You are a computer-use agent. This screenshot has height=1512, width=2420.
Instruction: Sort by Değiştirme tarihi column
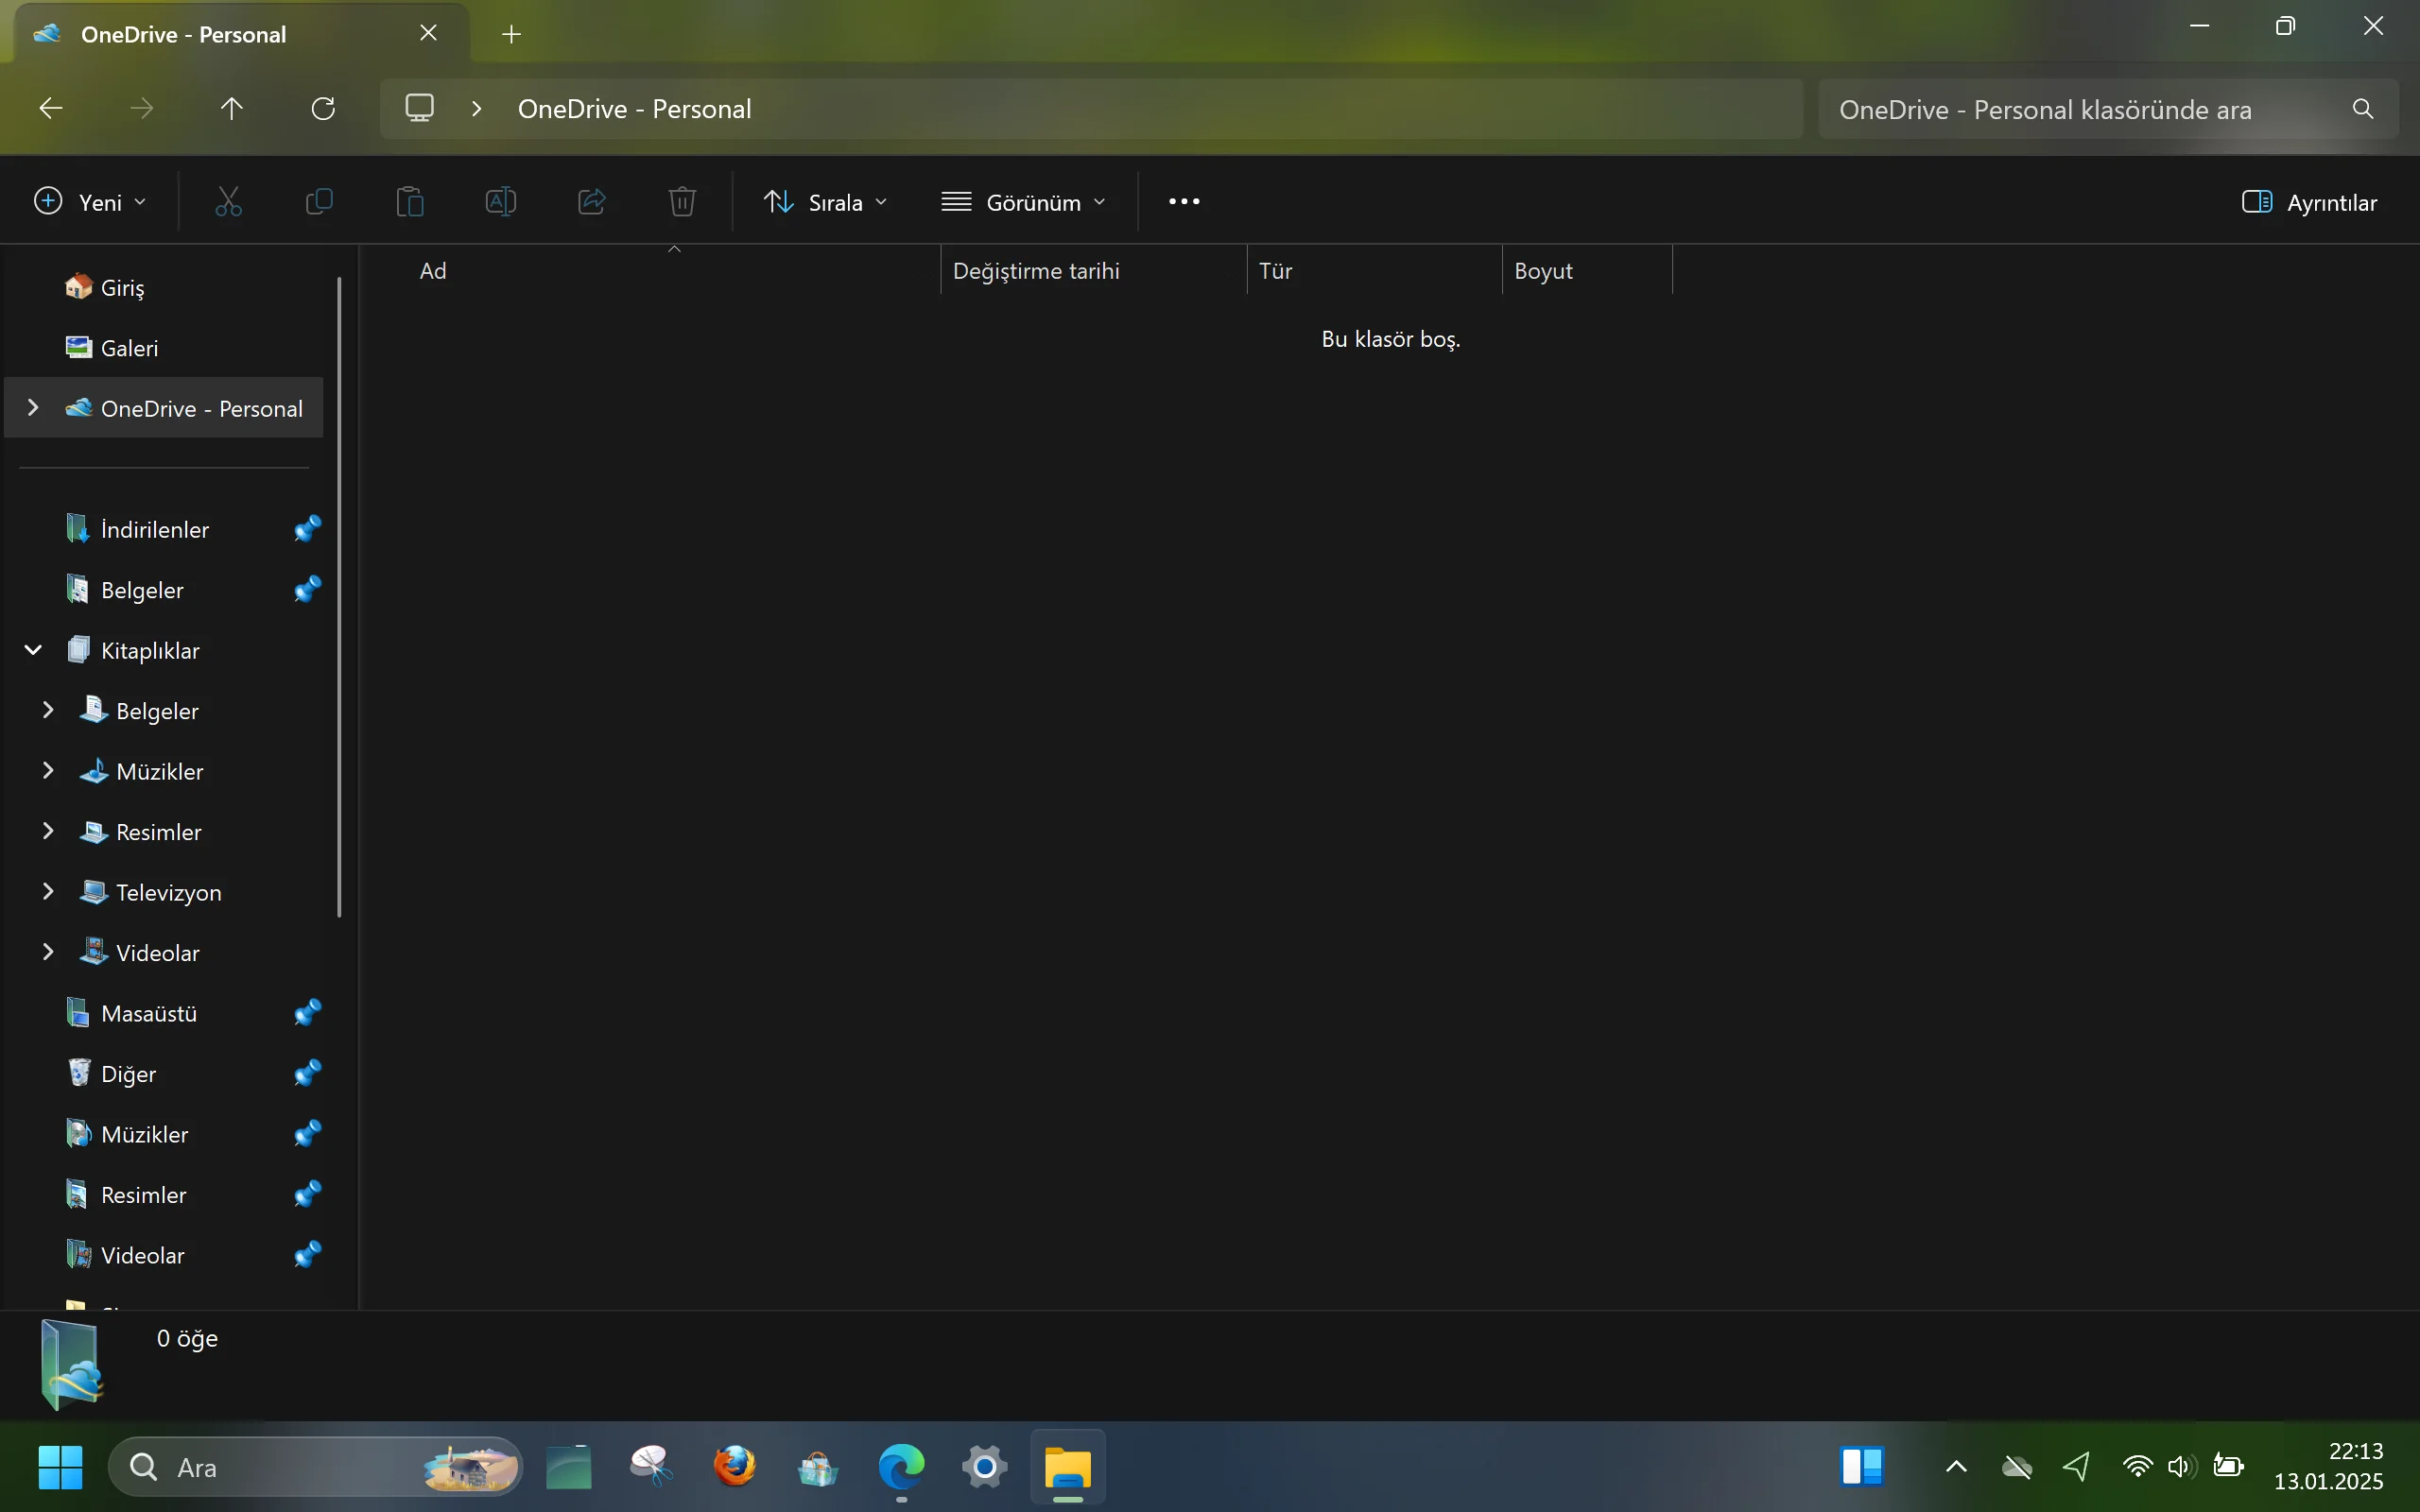[1094, 271]
